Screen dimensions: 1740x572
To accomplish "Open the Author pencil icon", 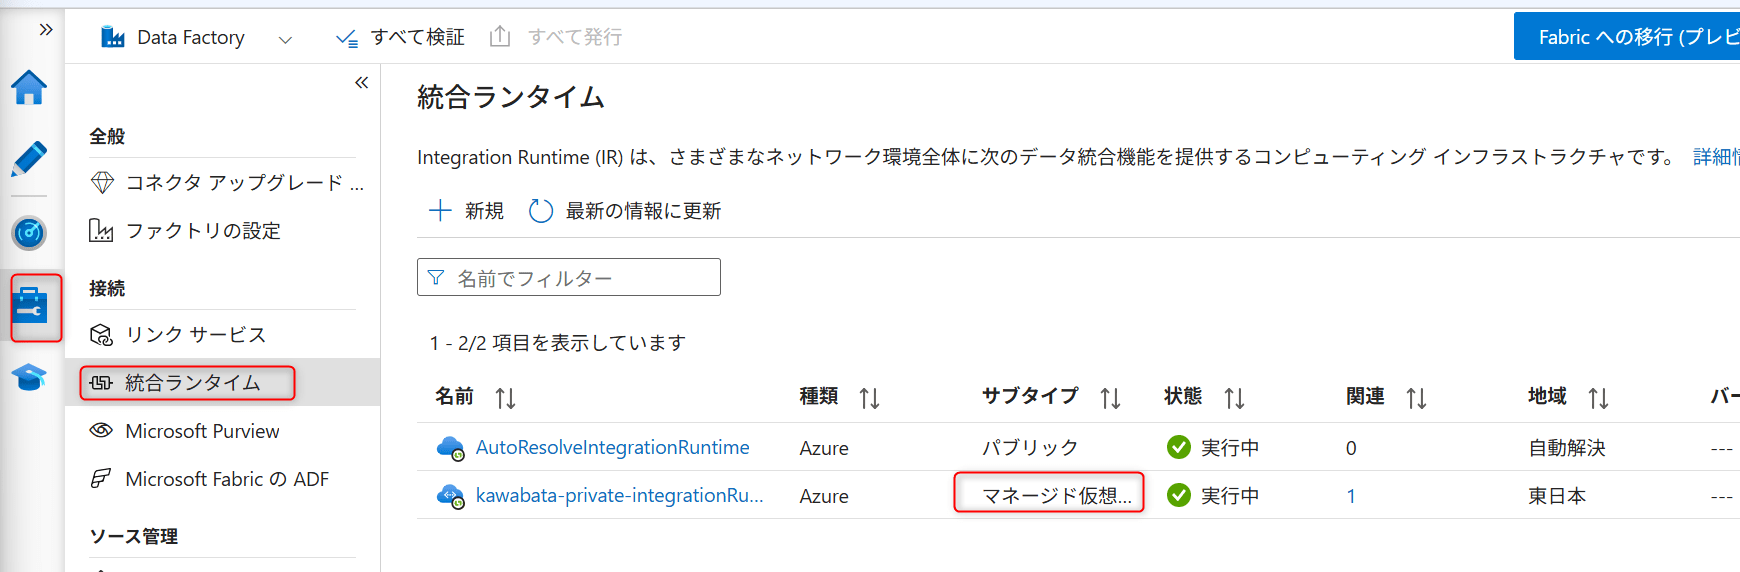I will 29,159.
